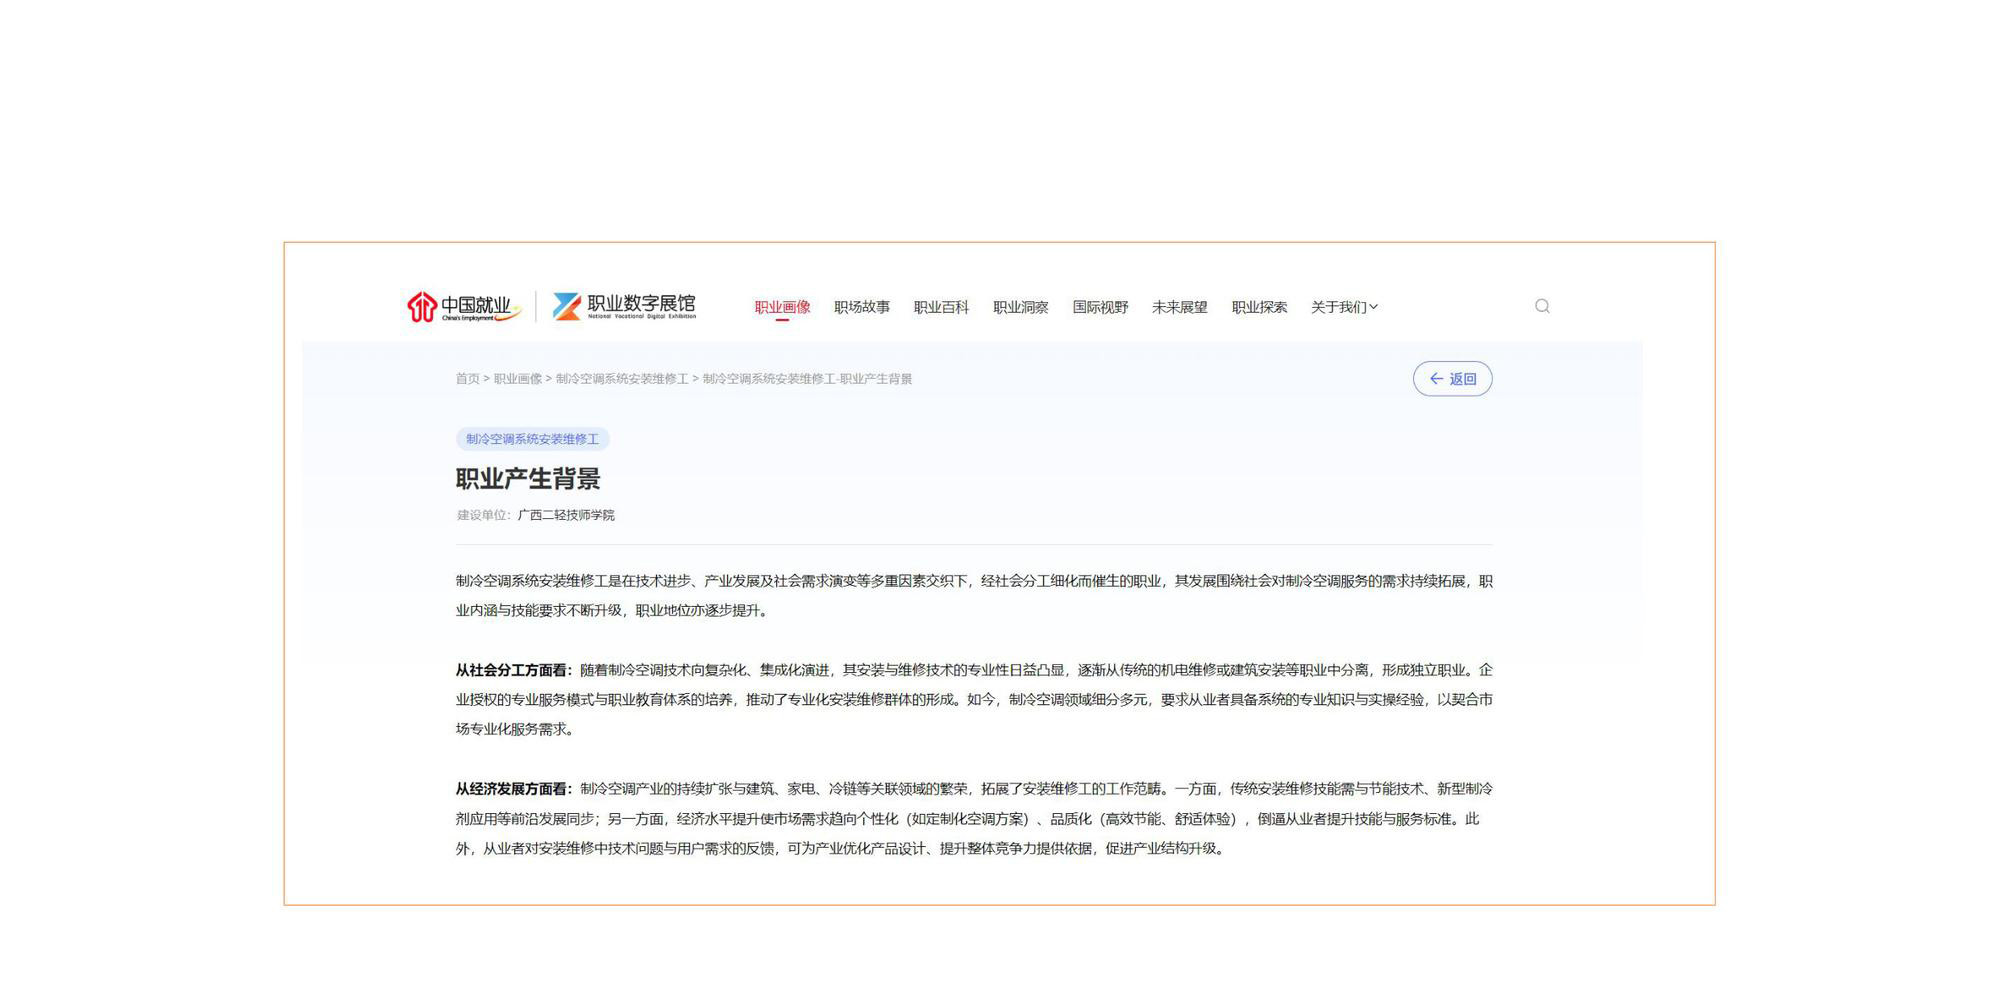
Task: Click the last breadcrumb 制冷空调系统安装维修工-职业产生背景
Action: coord(807,379)
